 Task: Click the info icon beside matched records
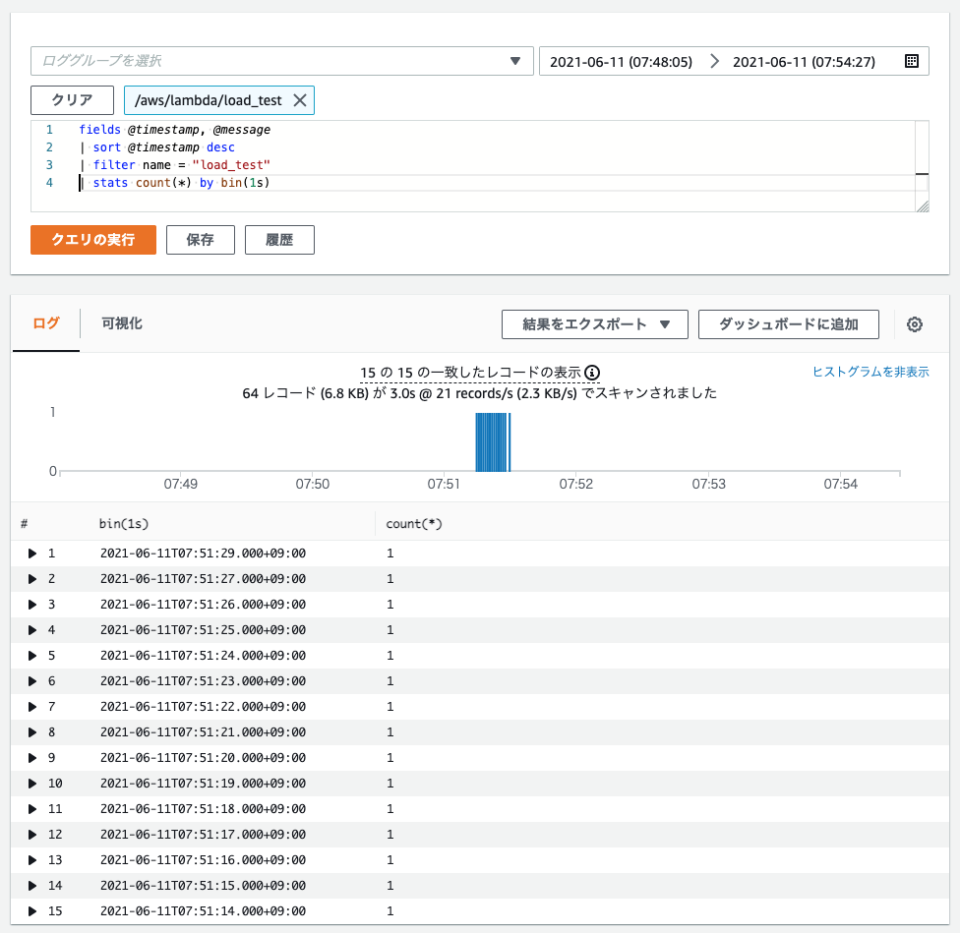(592, 373)
